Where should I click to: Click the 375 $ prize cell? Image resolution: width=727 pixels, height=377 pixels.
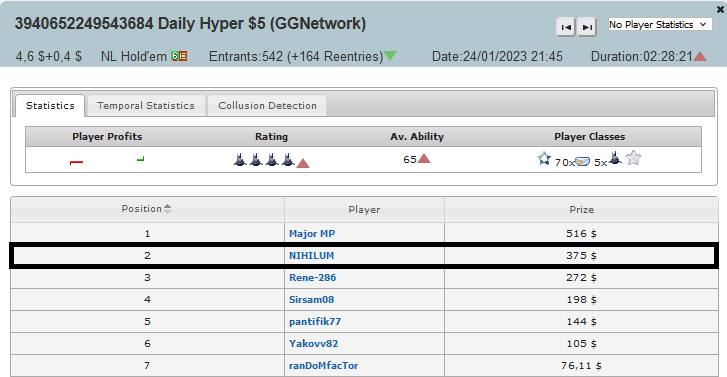tap(581, 256)
